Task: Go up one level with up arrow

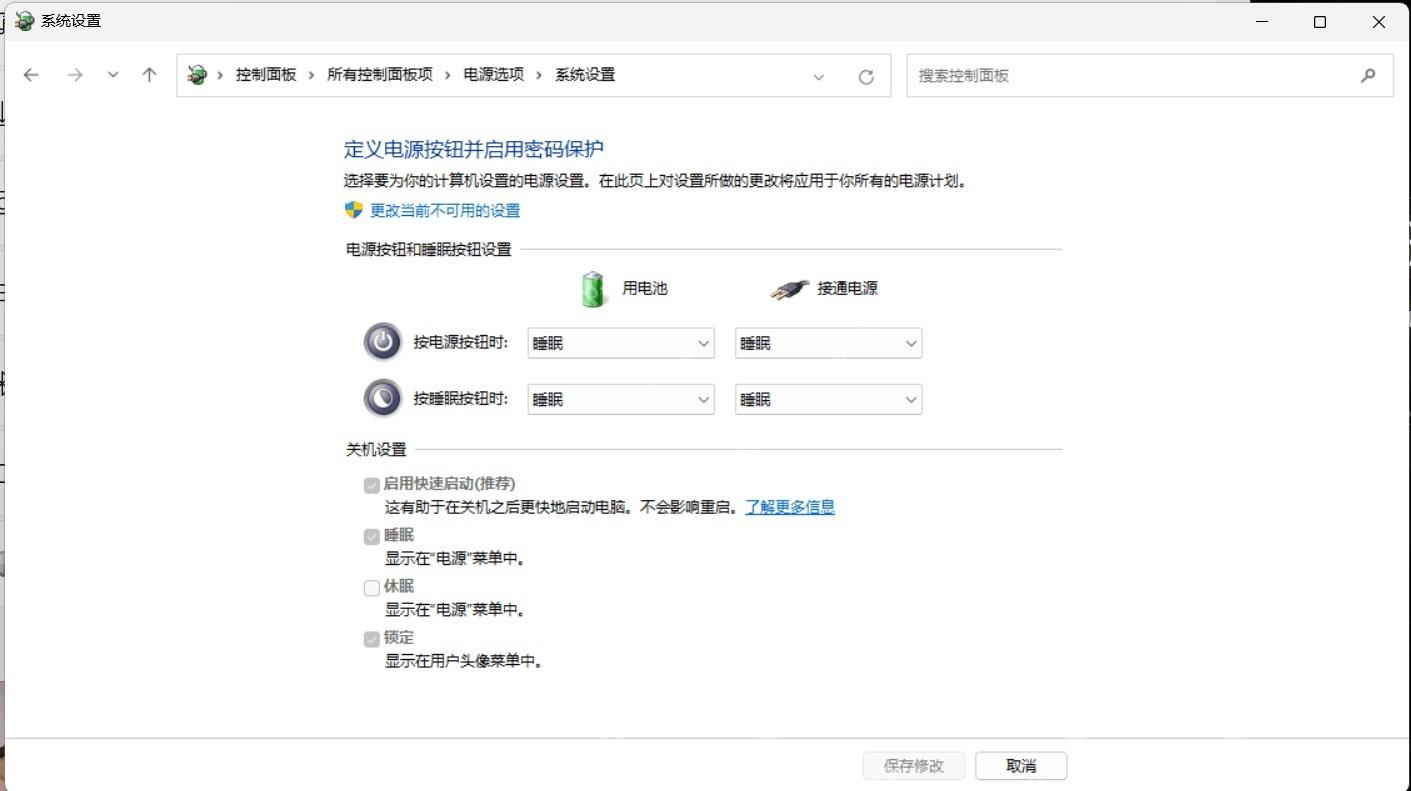Action: [149, 75]
